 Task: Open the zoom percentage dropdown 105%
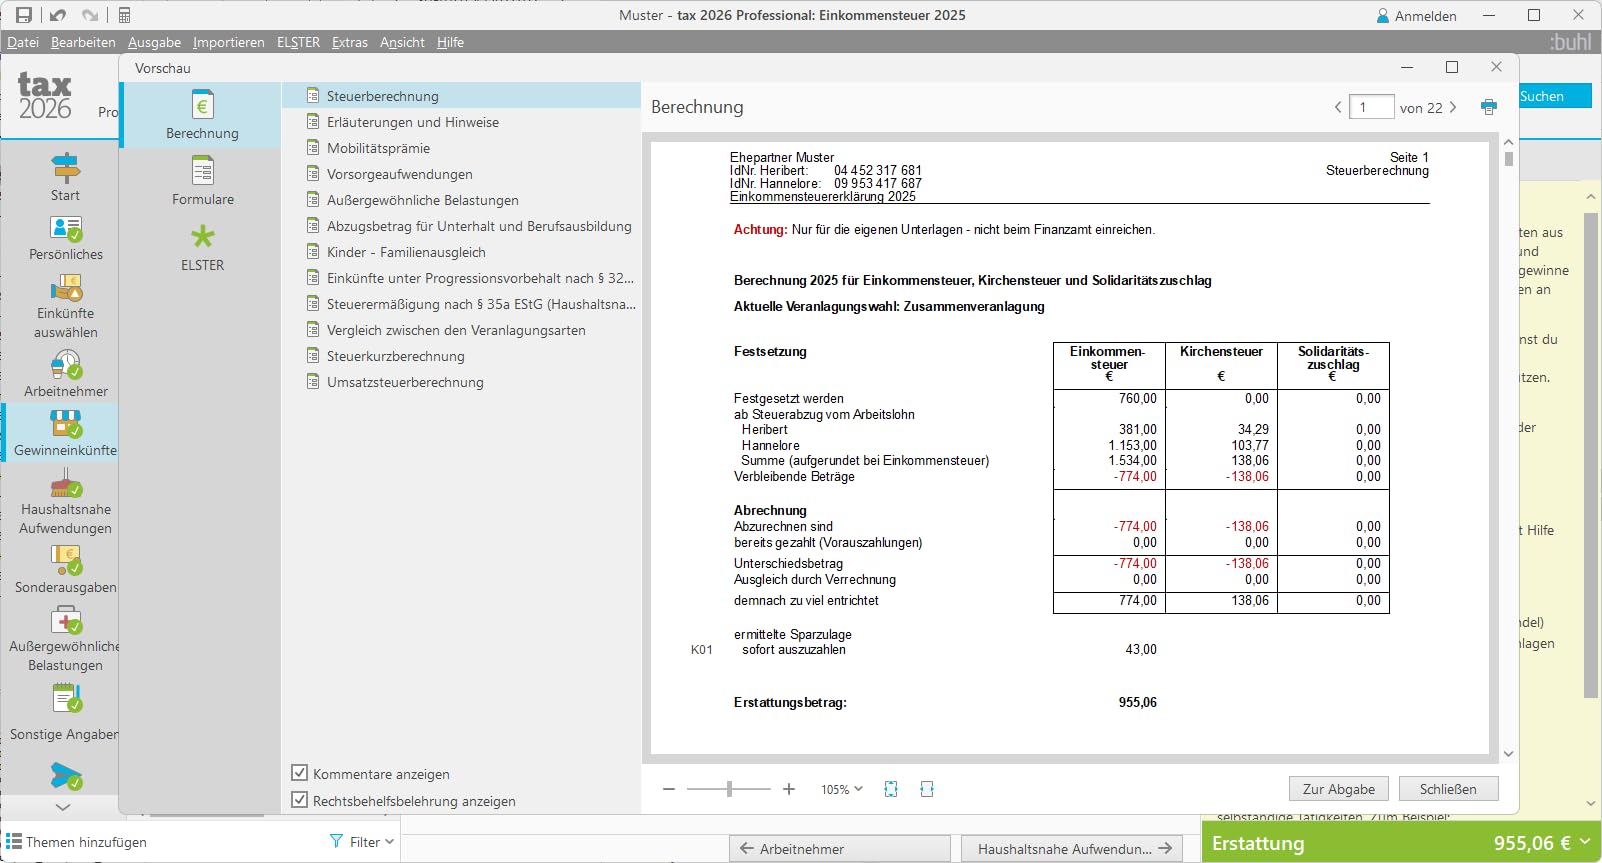842,789
